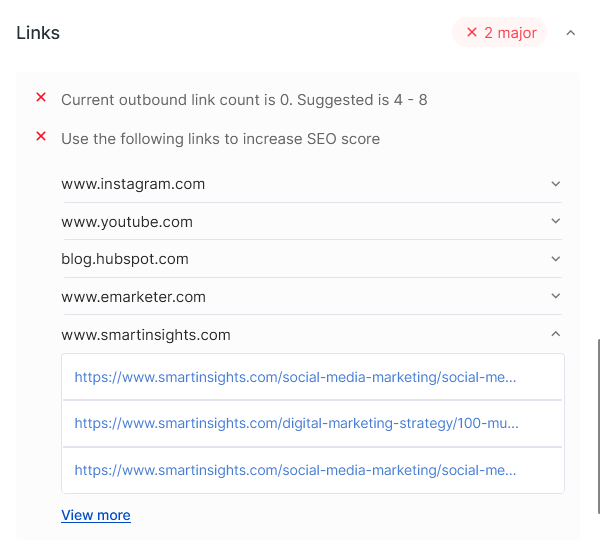Select the www.instagram.com row

click(133, 184)
